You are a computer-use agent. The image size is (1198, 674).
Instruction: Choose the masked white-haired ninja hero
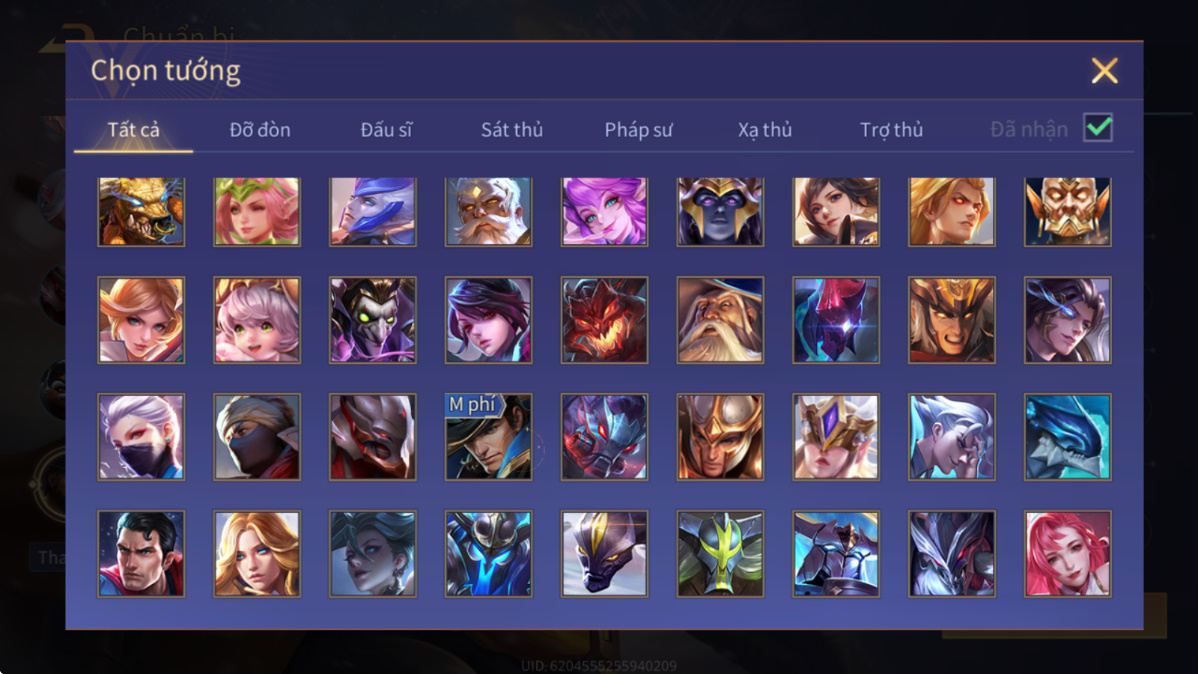pyautogui.click(x=141, y=437)
